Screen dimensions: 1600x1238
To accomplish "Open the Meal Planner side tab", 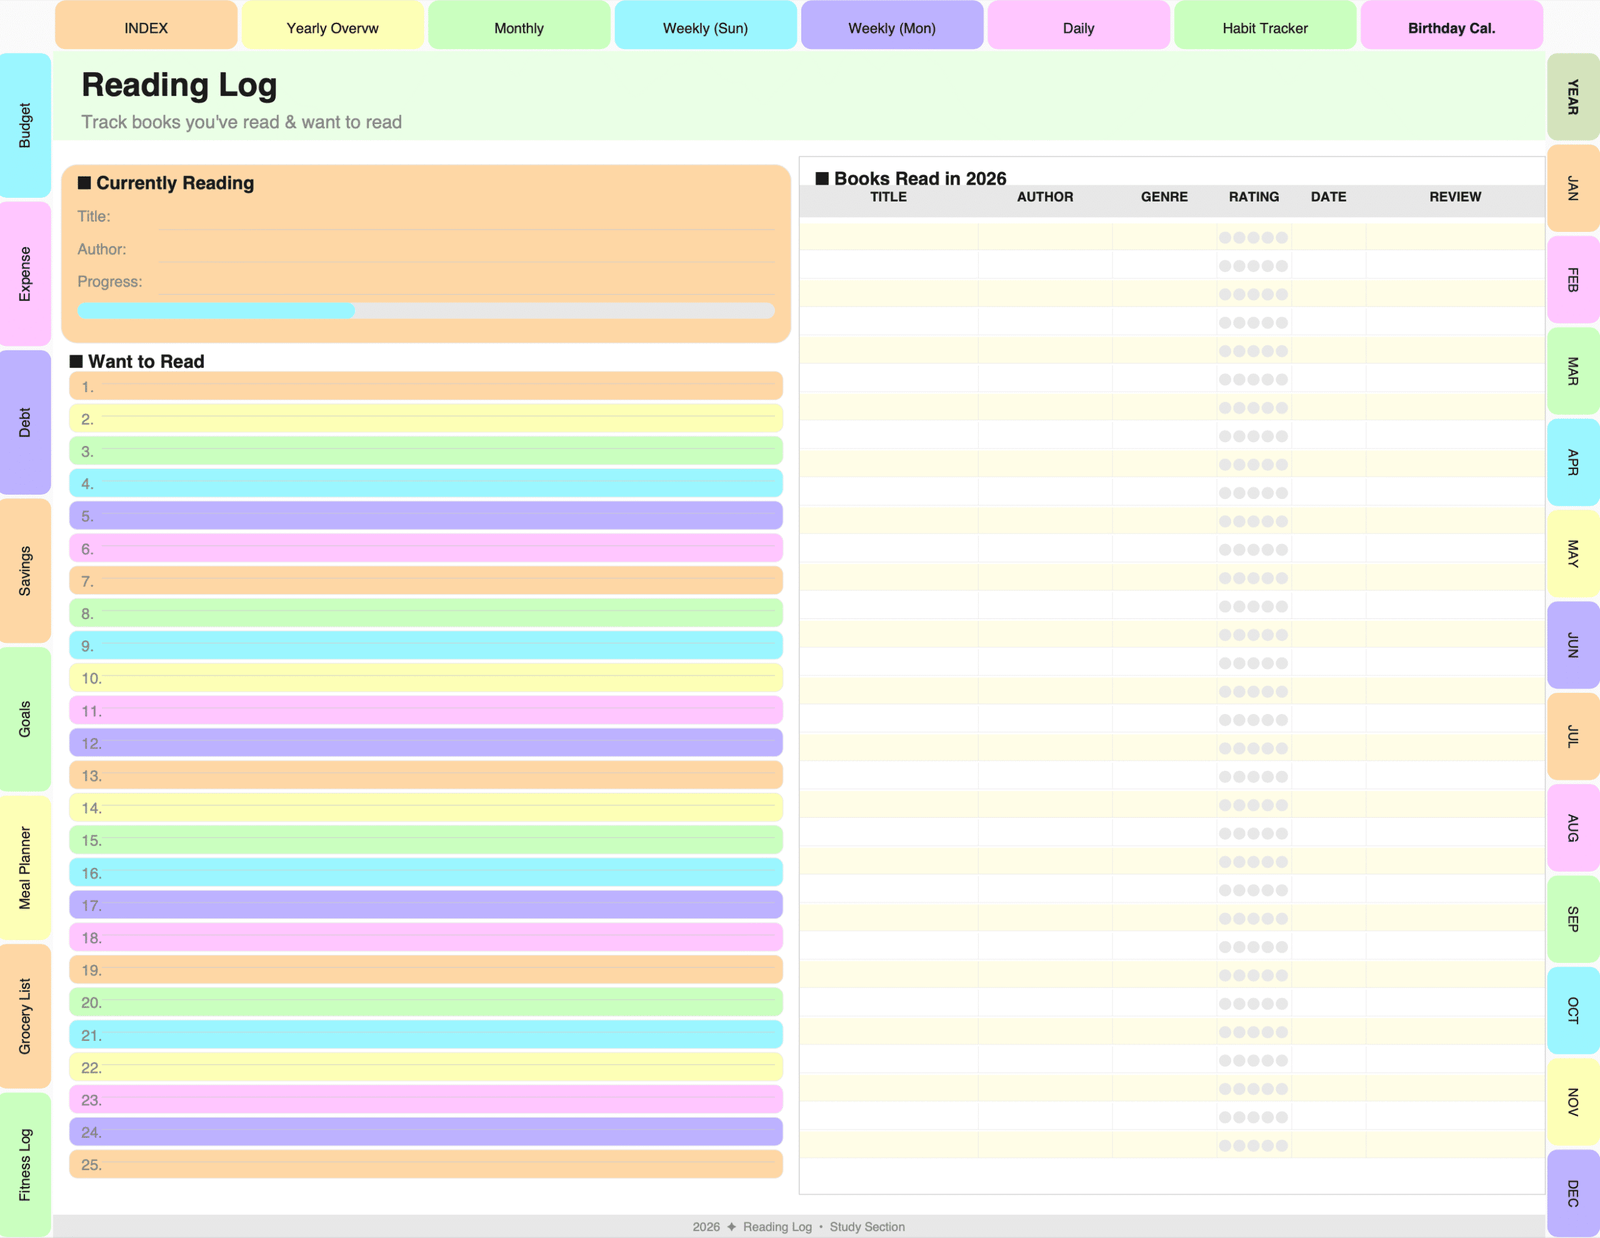I will (x=25, y=867).
